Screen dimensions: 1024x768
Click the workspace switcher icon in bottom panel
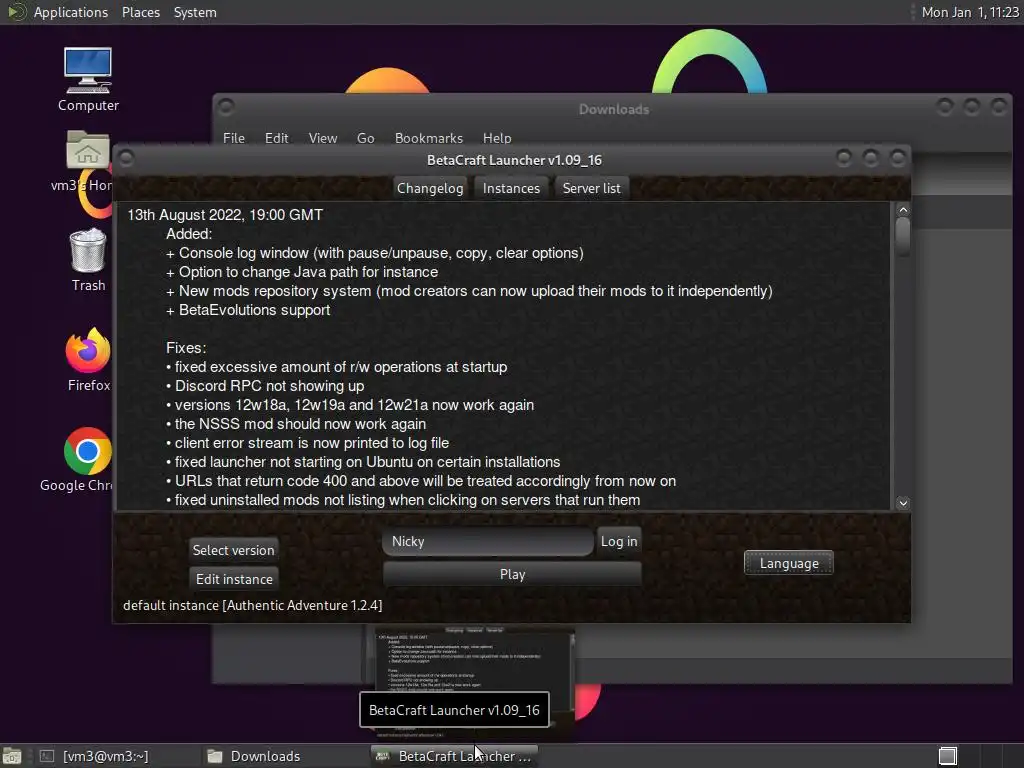[x=948, y=756]
